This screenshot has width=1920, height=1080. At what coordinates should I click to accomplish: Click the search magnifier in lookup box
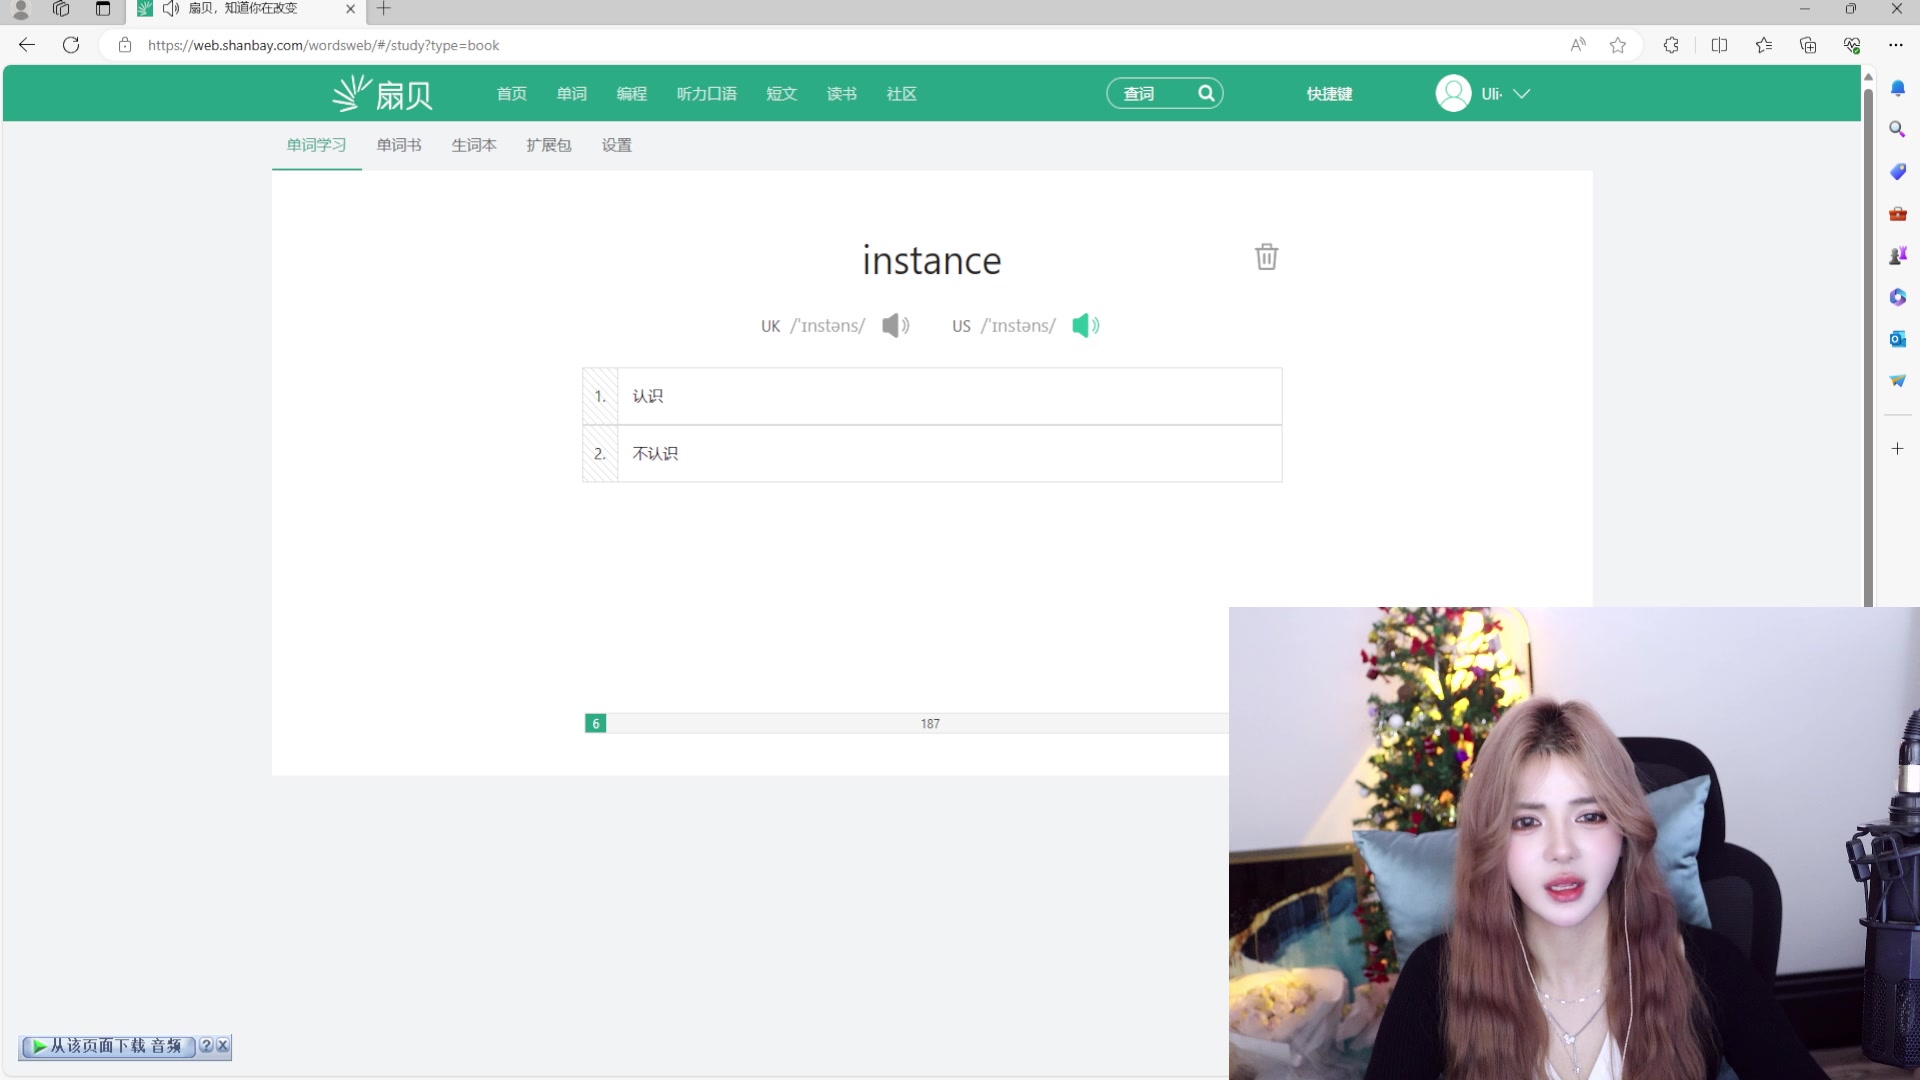coord(1206,93)
